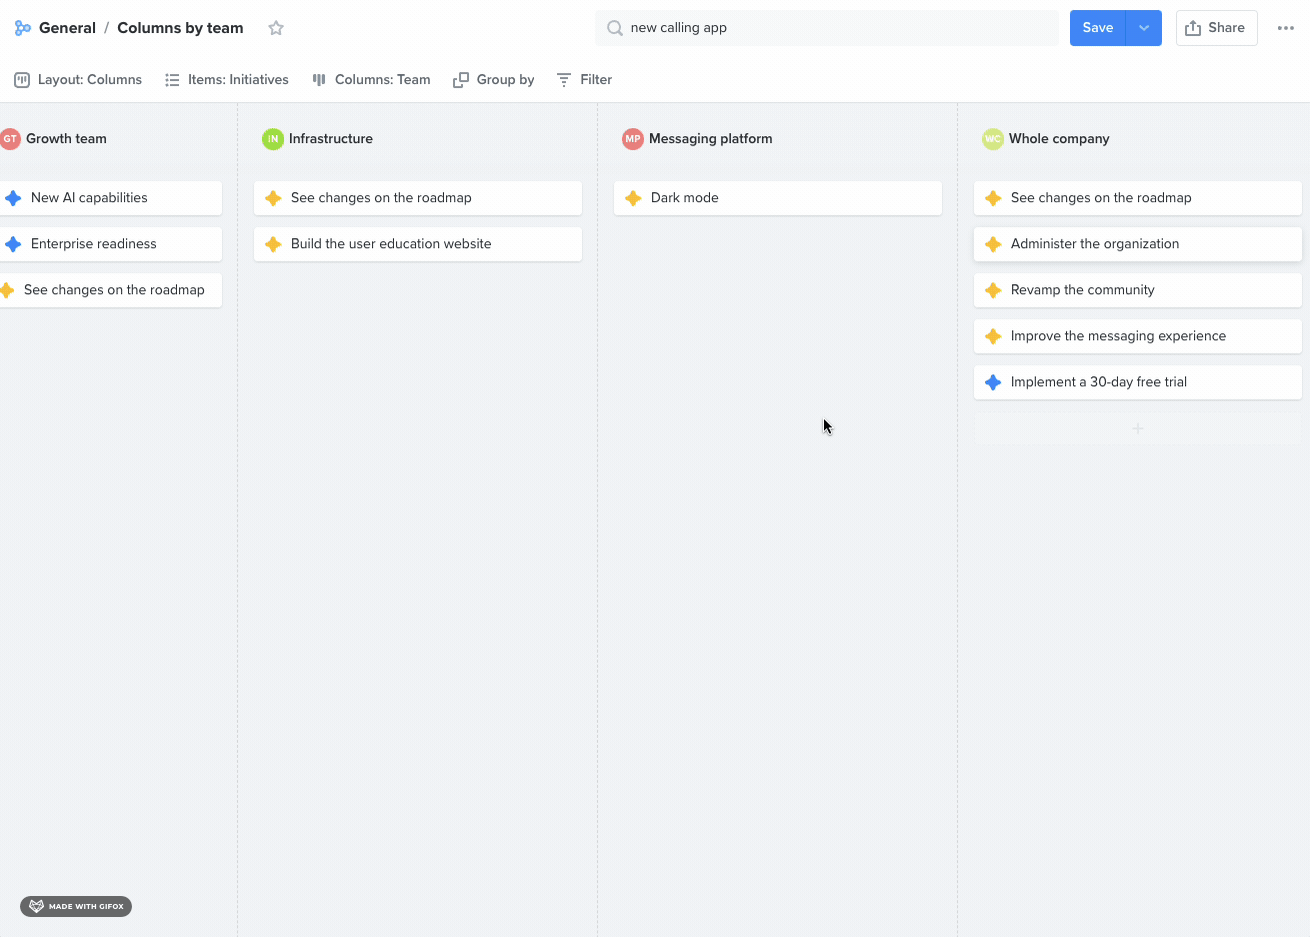Click the orange diamond icon on Dark mode card
Viewport: 1310px width, 937px height.
pyautogui.click(x=633, y=198)
